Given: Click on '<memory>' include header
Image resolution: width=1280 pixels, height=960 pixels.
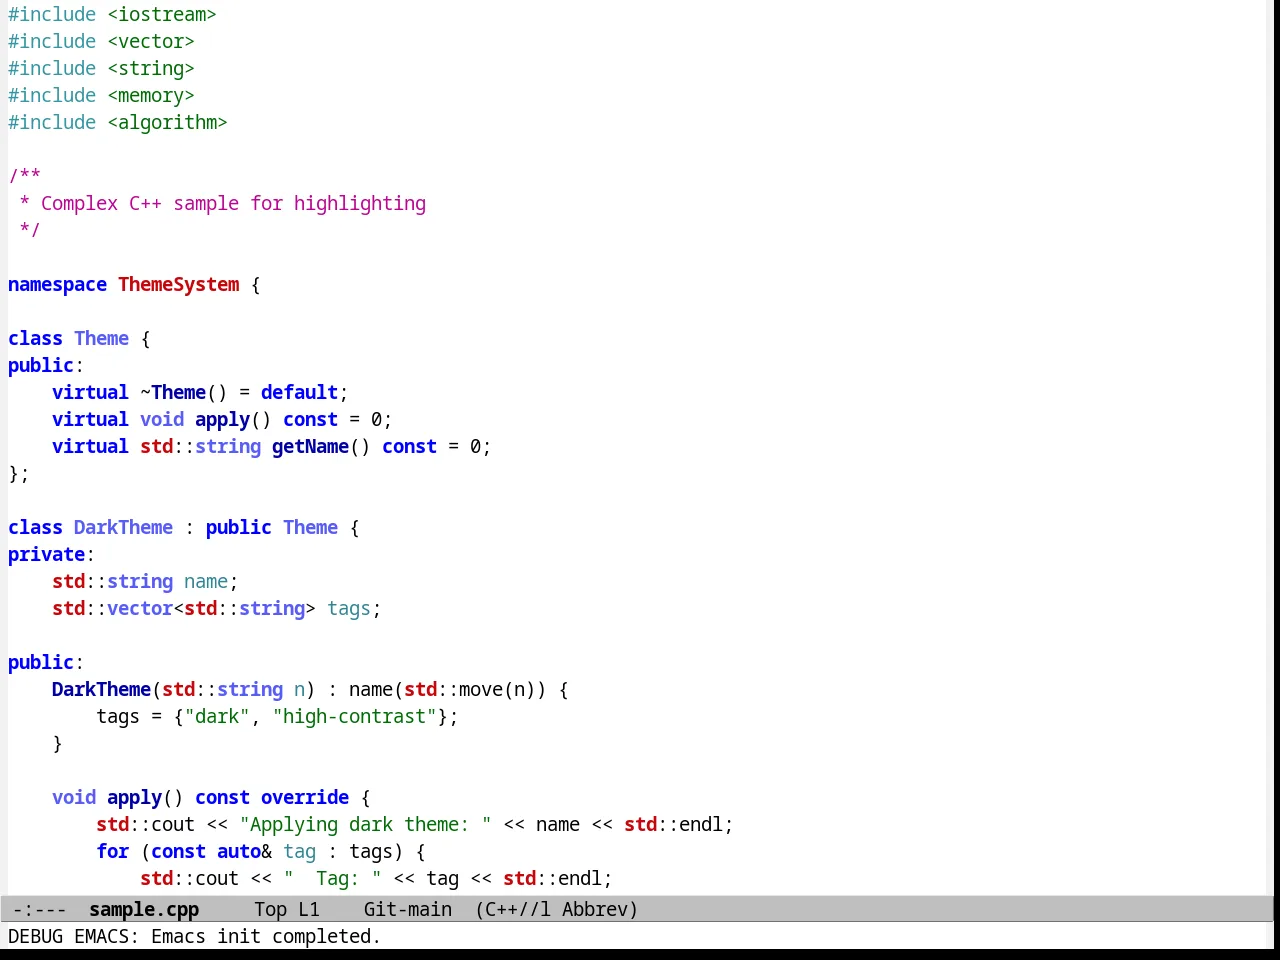Looking at the screenshot, I should pos(151,95).
